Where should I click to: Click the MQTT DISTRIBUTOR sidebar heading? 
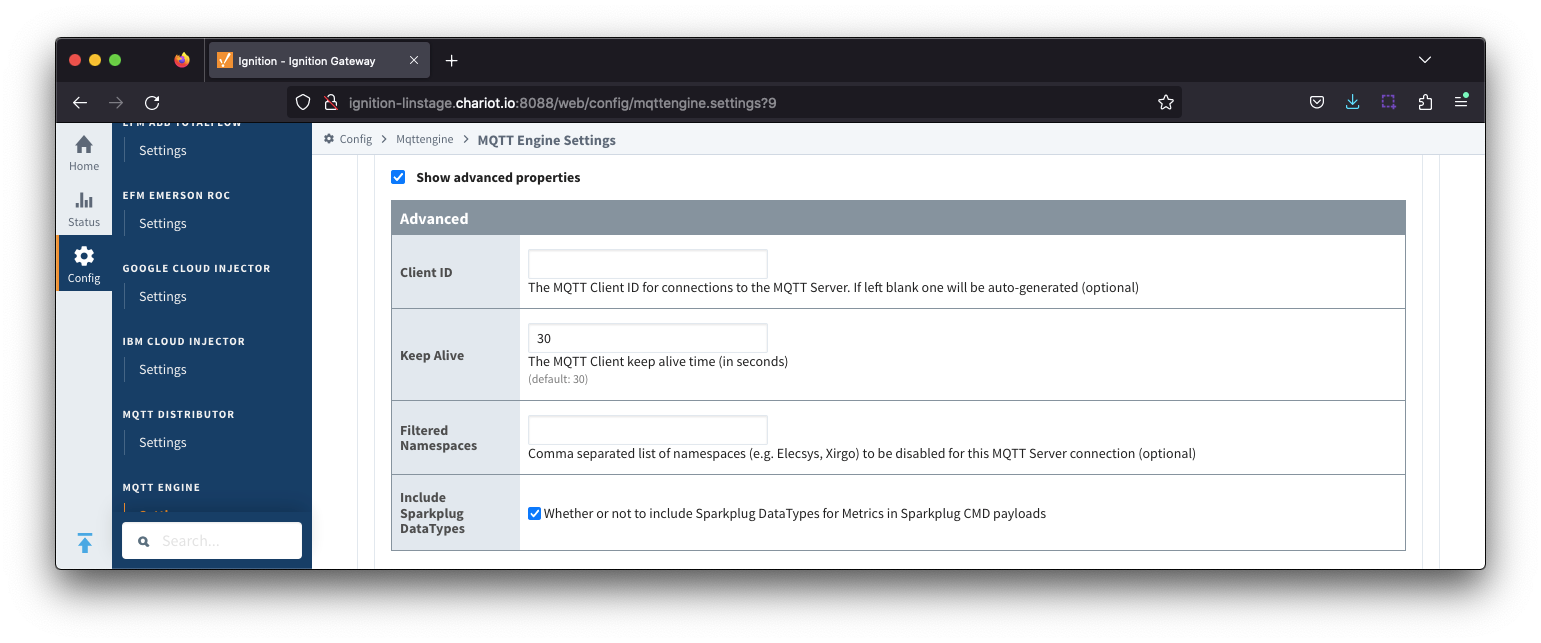(179, 415)
